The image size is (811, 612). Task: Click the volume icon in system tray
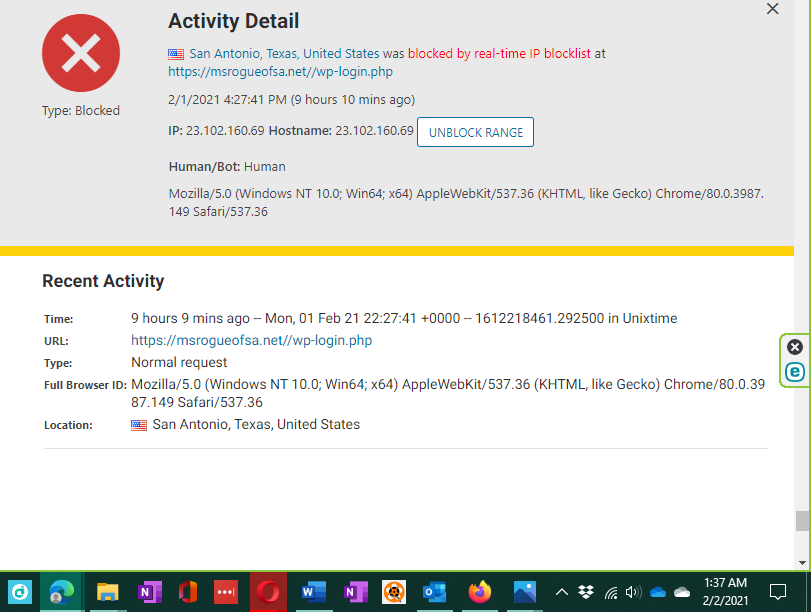point(634,592)
